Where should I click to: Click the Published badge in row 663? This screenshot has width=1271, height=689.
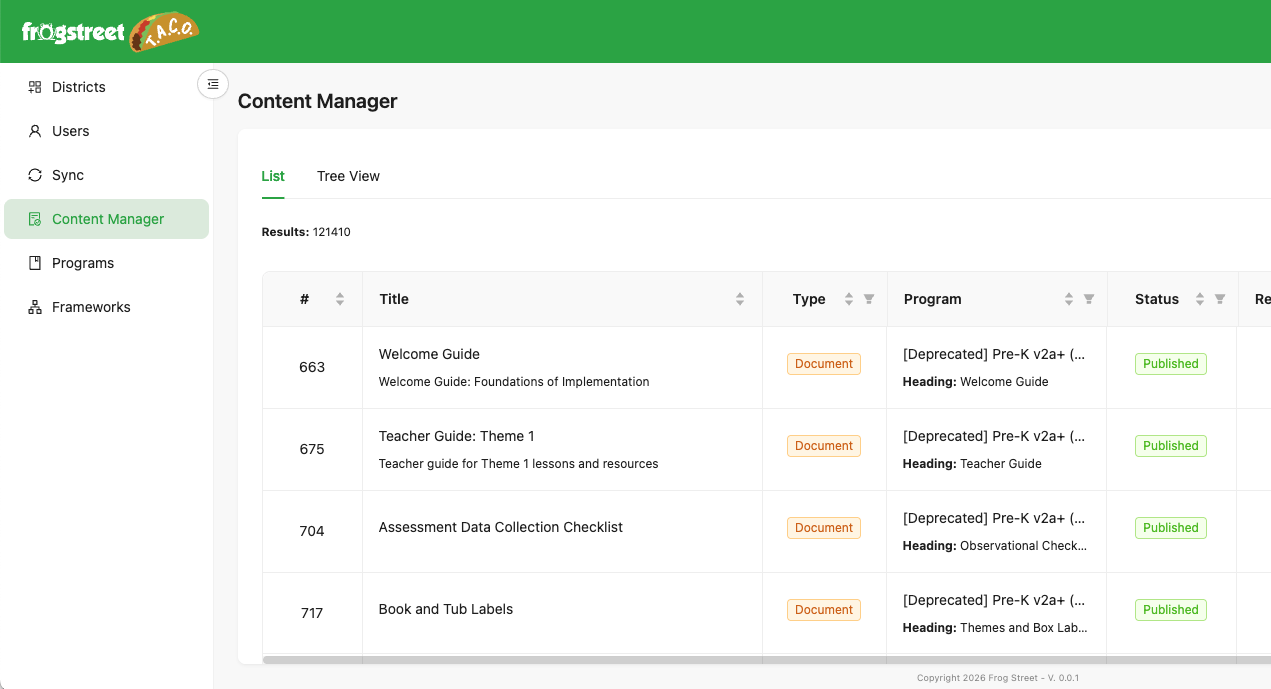point(1171,364)
